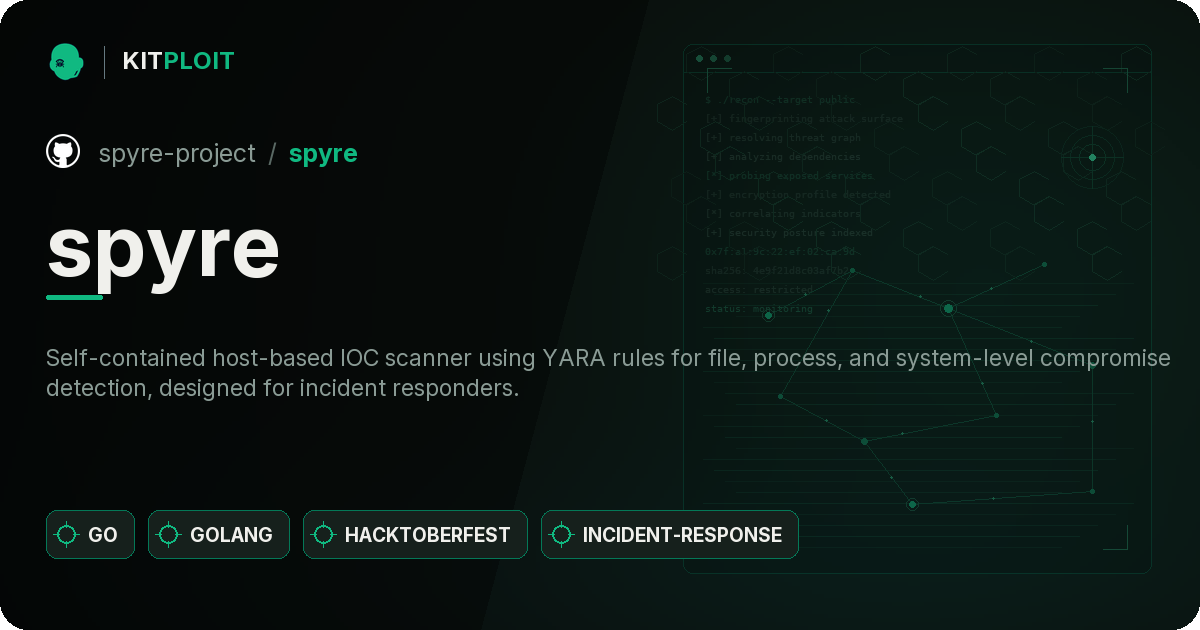
Task: Open the green spyre repository link
Action: tap(323, 154)
